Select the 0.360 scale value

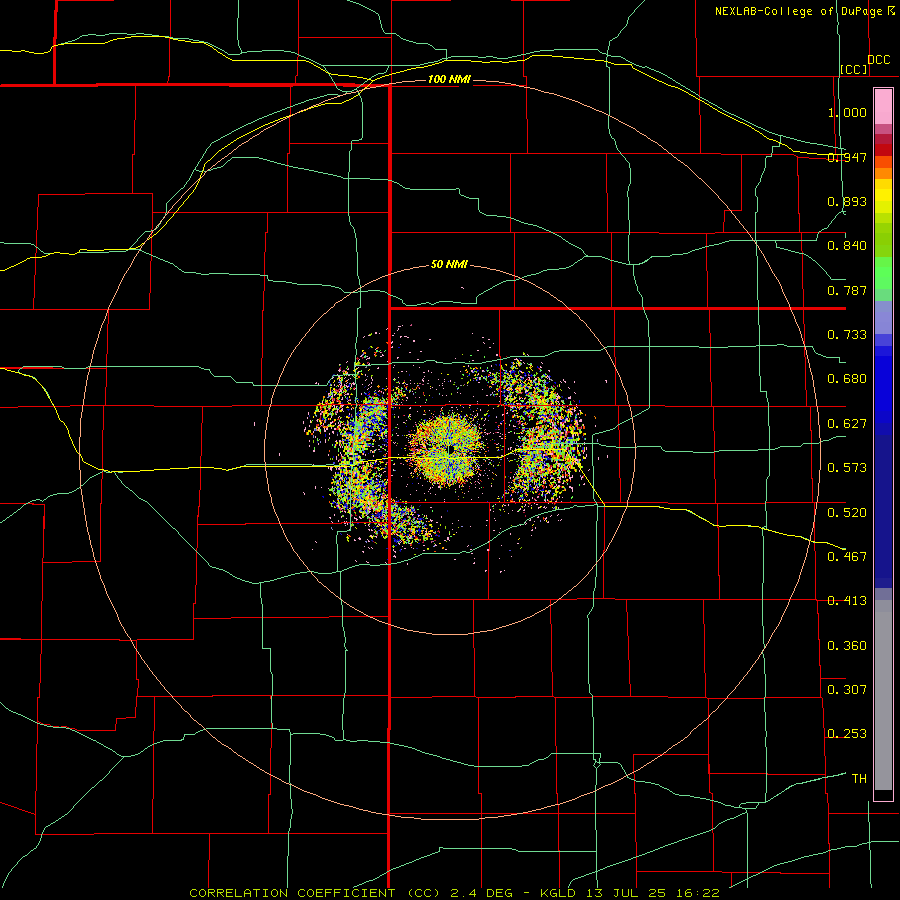coord(847,645)
